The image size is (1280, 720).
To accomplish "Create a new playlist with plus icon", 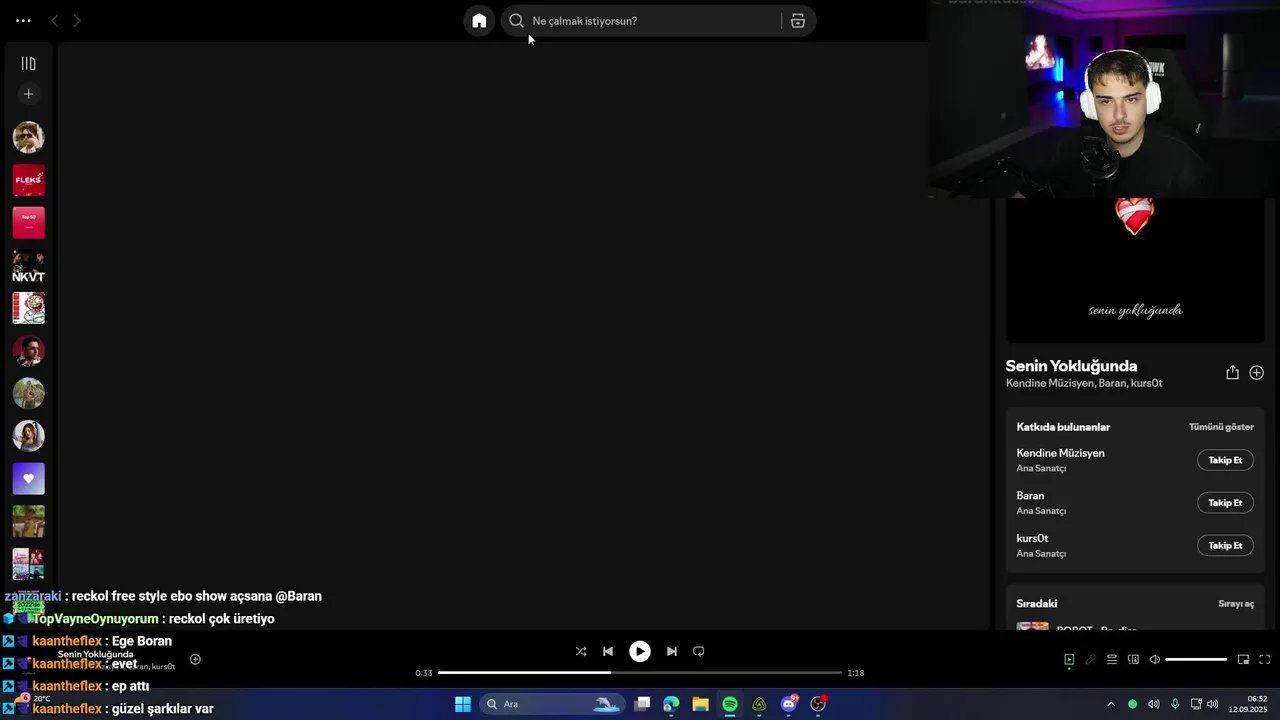I will (x=28, y=94).
